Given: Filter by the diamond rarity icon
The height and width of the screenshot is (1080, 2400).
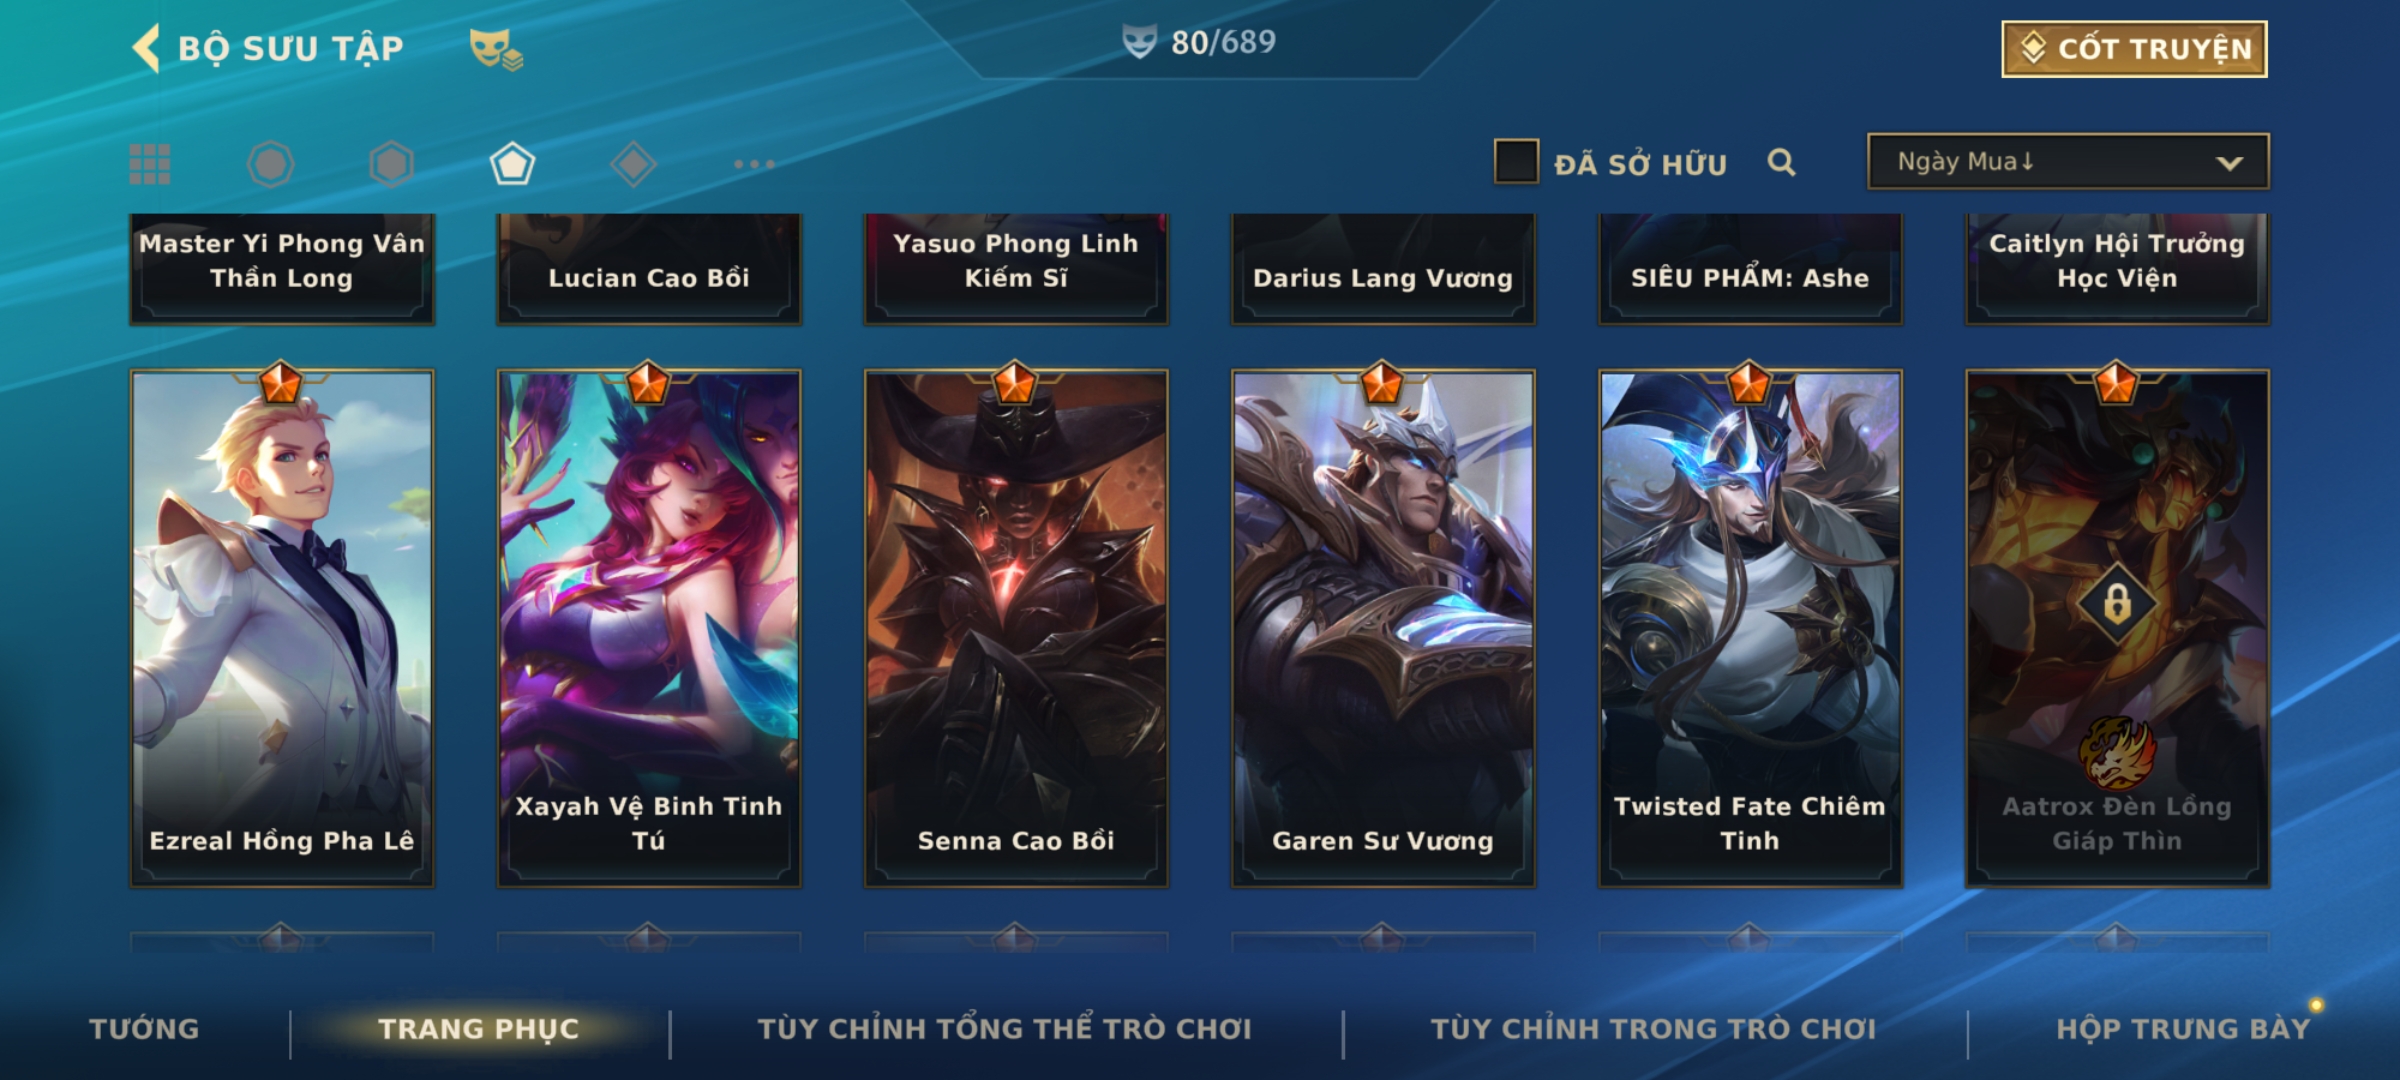Looking at the screenshot, I should [633, 164].
